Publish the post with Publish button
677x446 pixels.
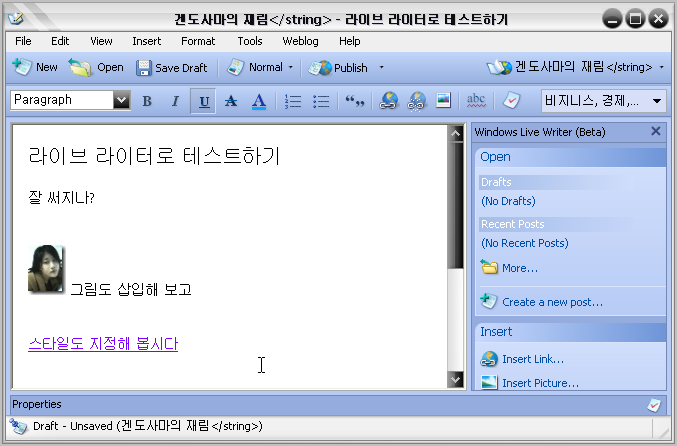(338, 68)
